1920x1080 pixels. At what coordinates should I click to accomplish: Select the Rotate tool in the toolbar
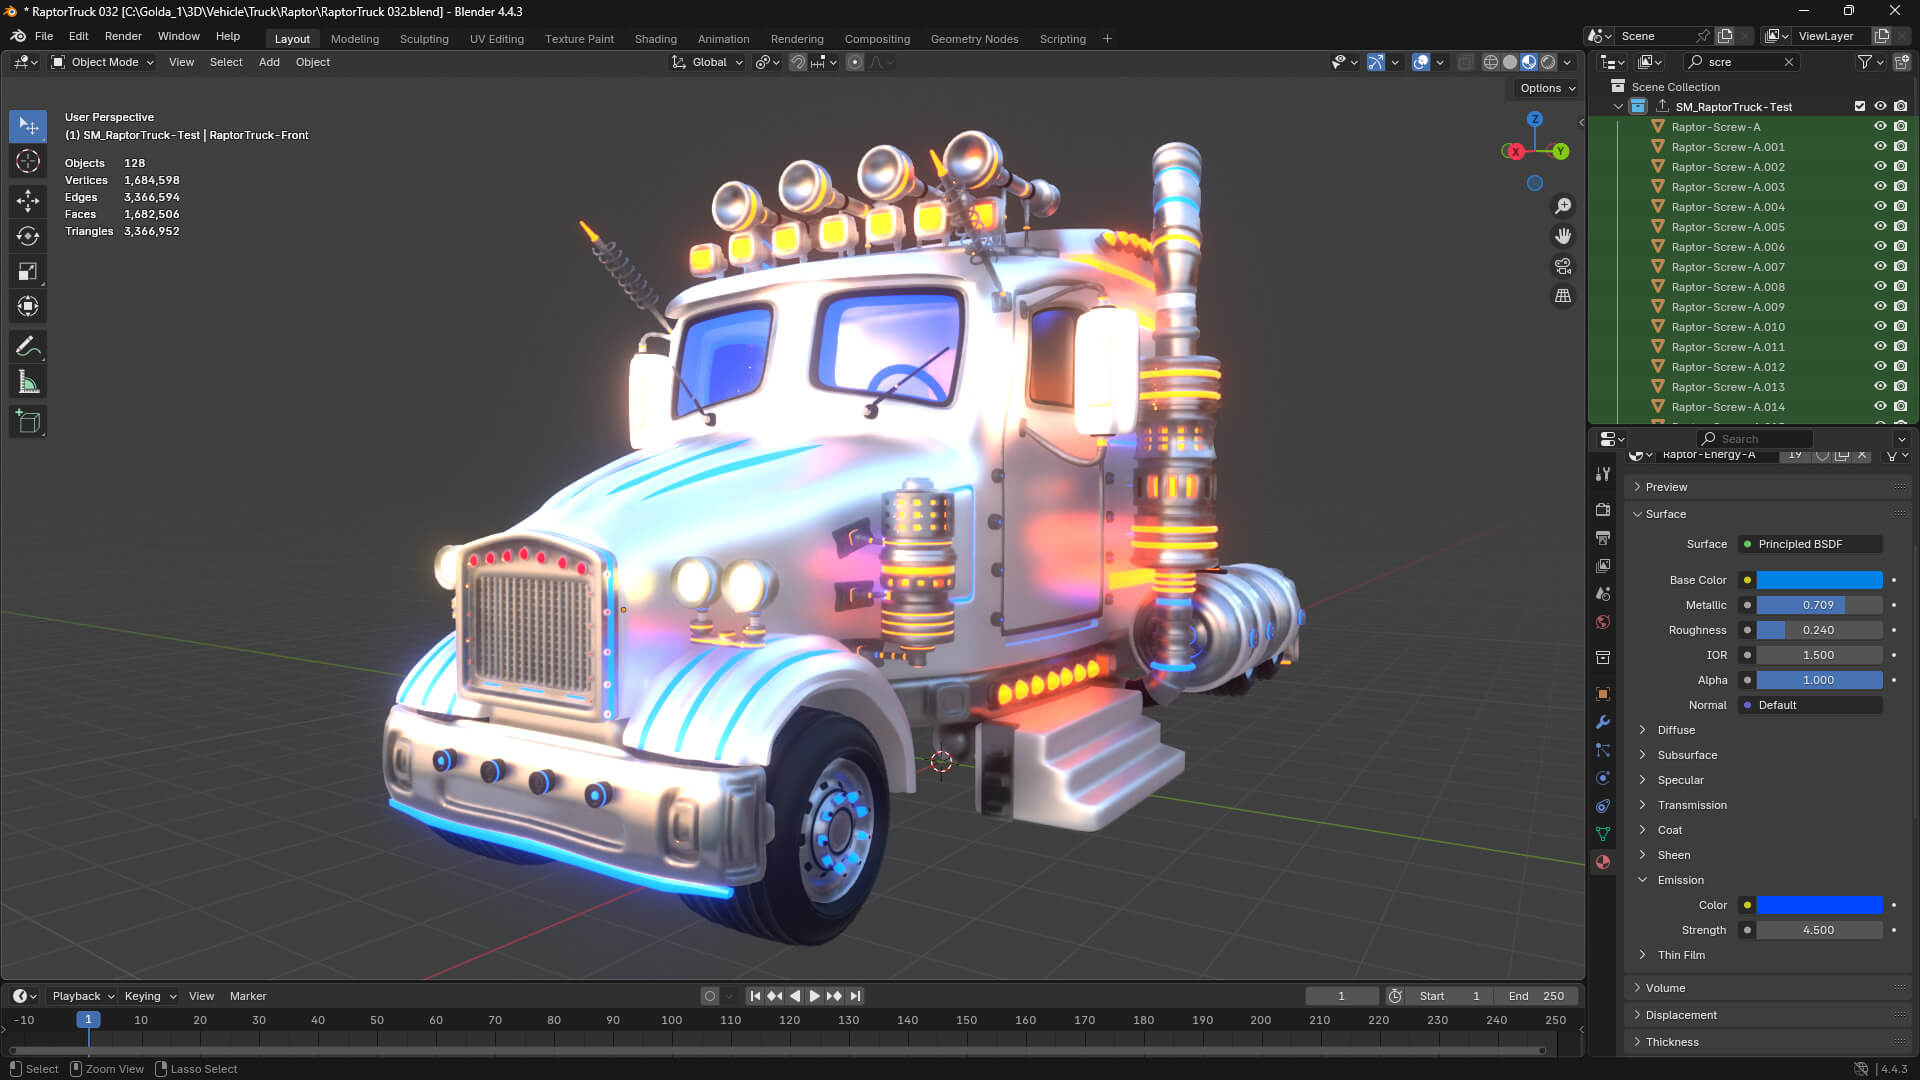point(27,236)
